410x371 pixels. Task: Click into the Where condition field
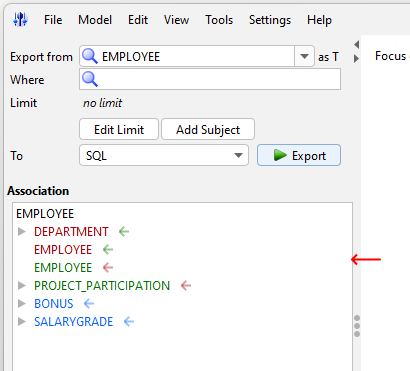pos(210,79)
